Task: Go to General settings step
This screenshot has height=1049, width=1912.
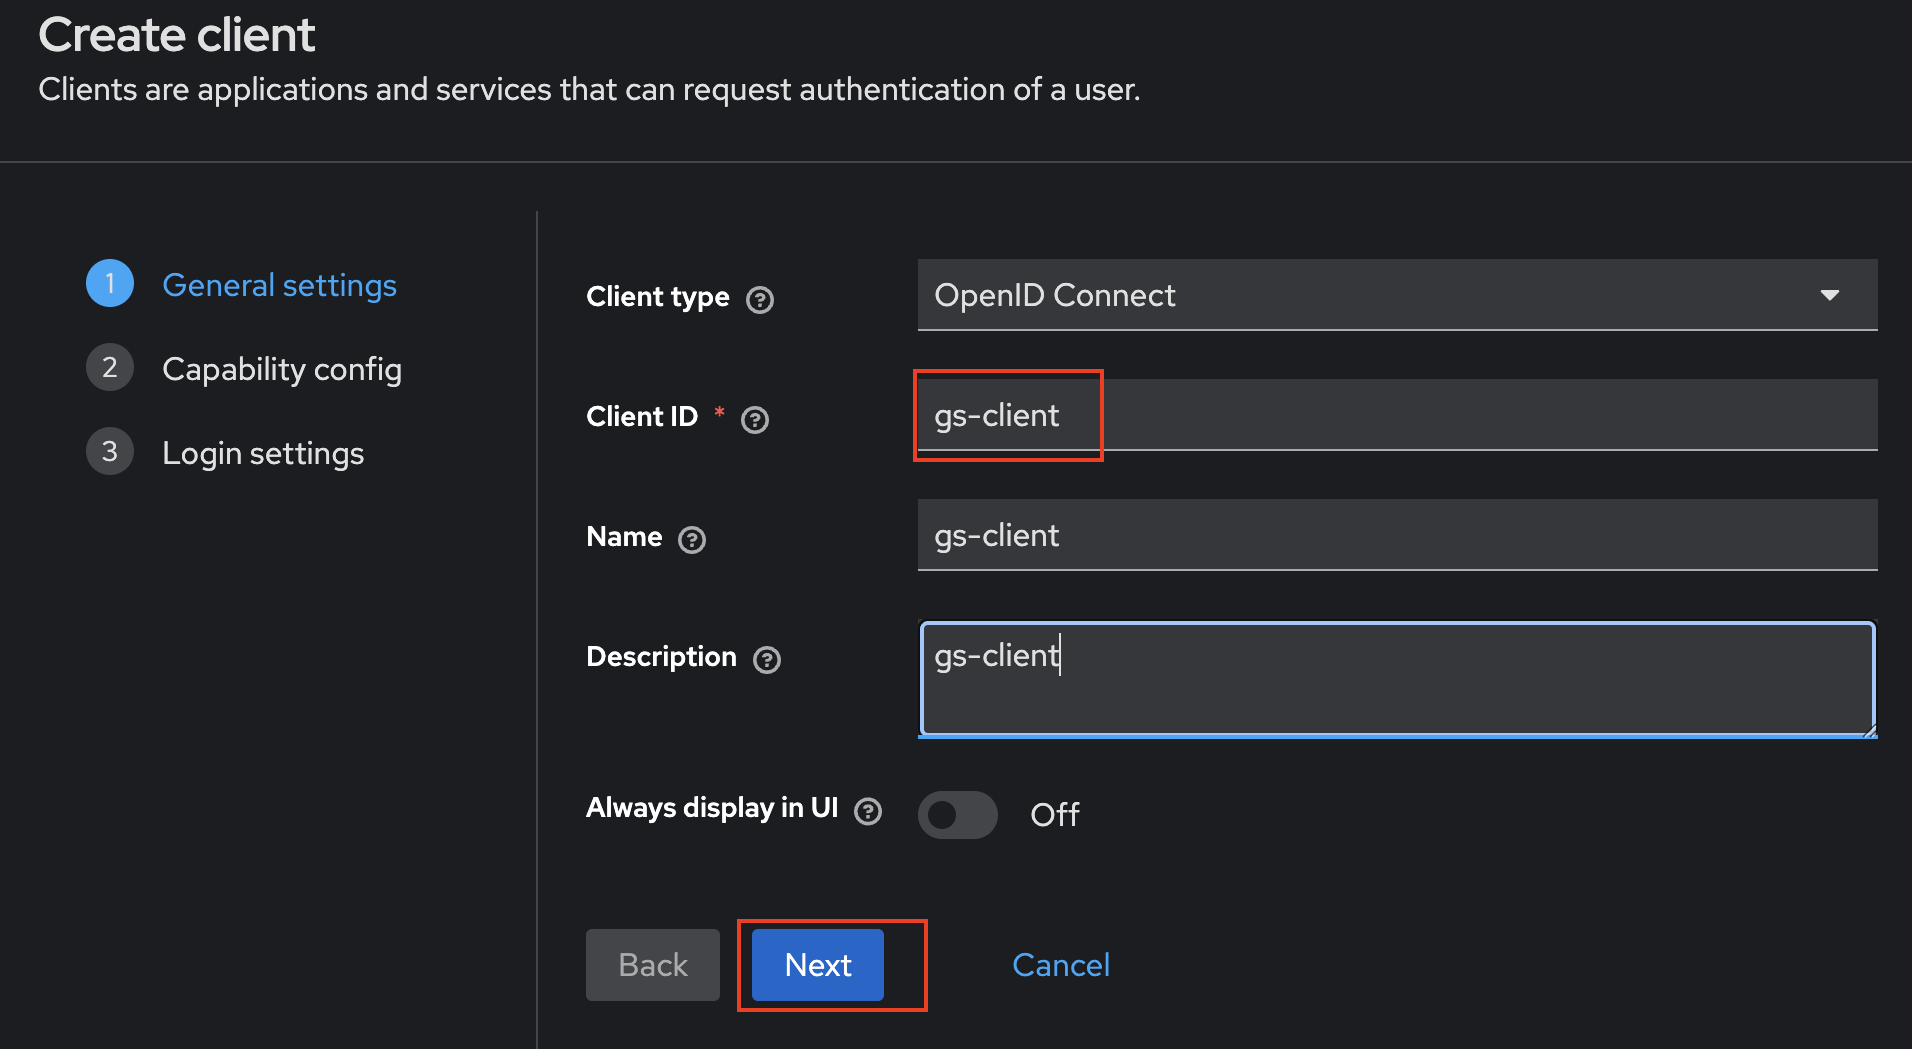Action: click(279, 286)
